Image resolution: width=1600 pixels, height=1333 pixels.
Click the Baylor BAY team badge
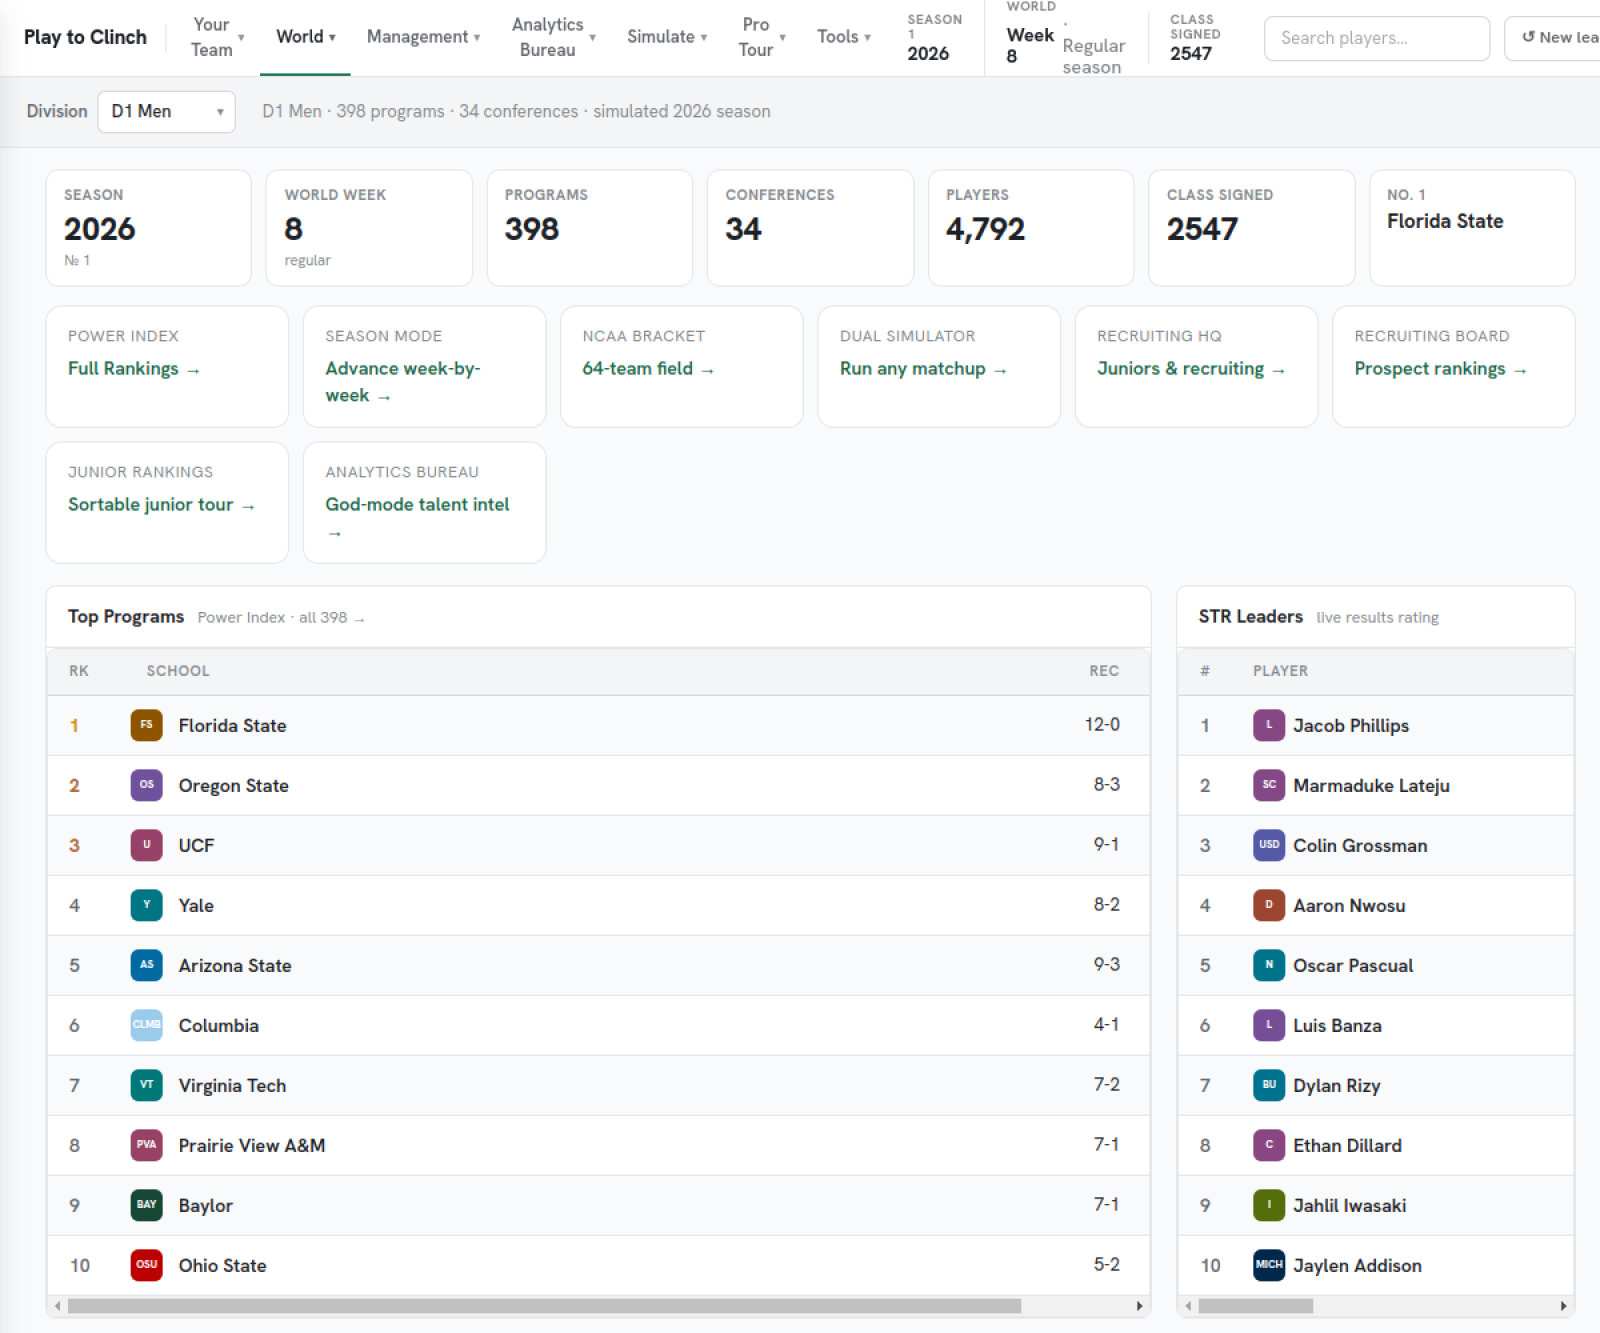tap(146, 1205)
